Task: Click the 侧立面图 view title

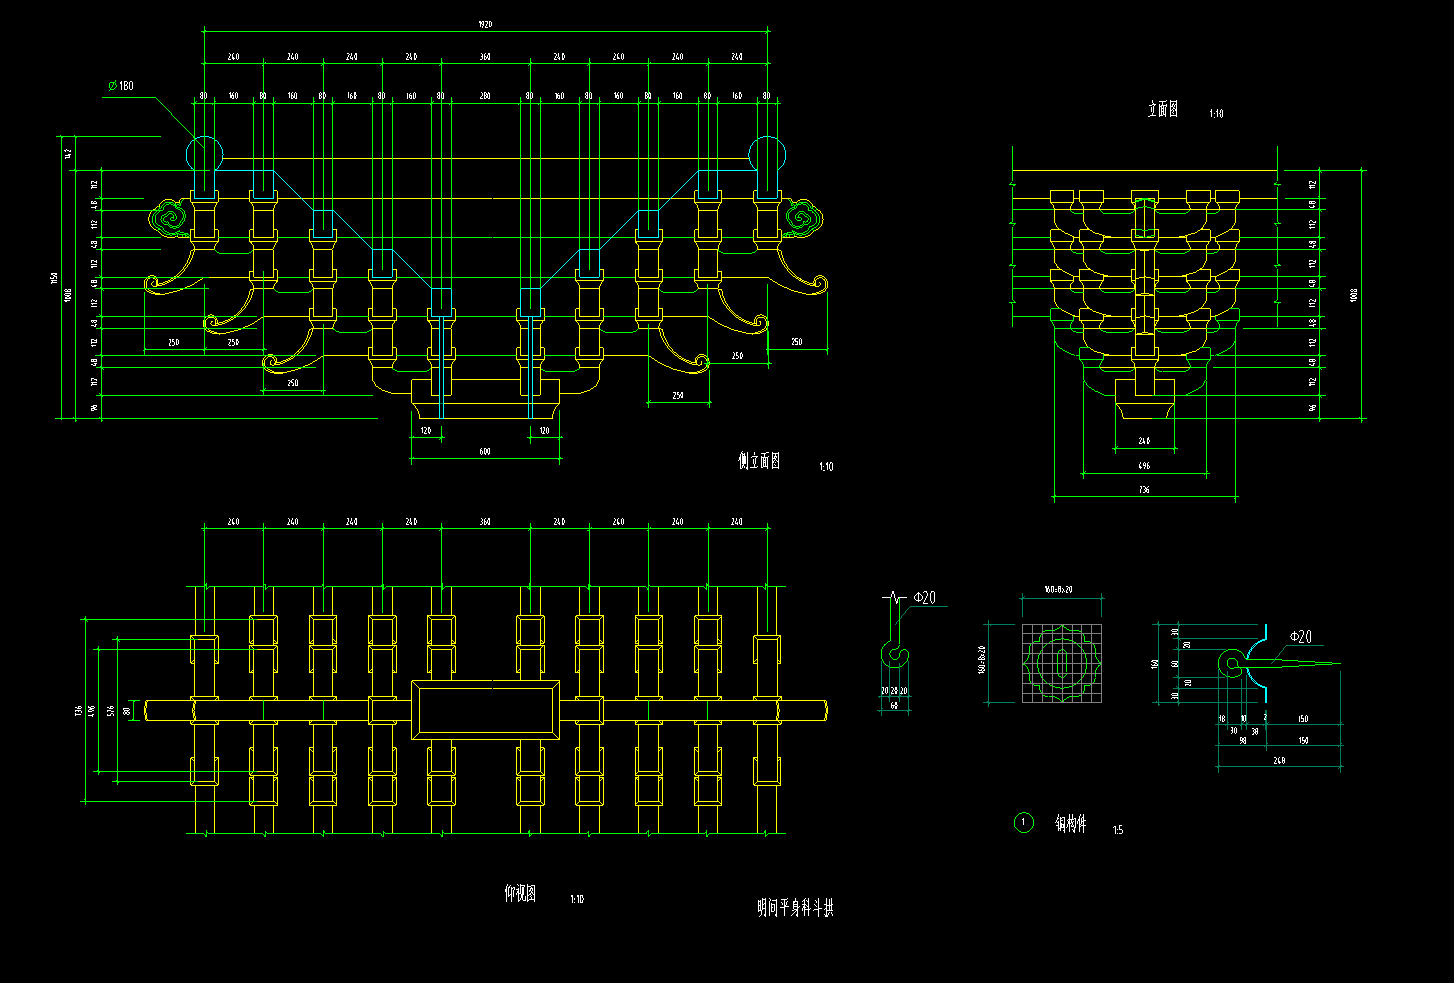Action: click(759, 461)
